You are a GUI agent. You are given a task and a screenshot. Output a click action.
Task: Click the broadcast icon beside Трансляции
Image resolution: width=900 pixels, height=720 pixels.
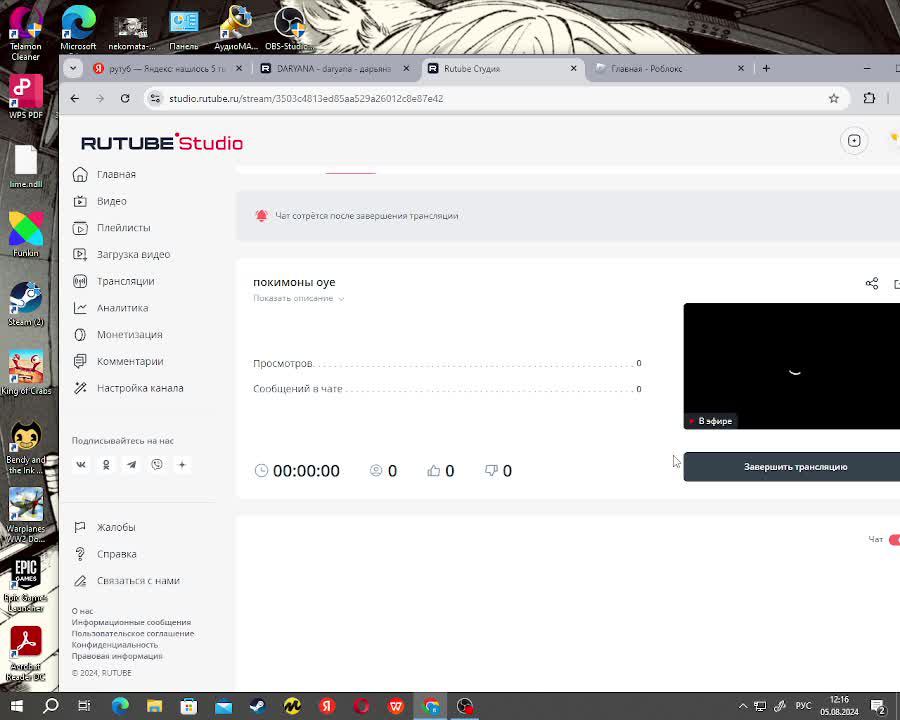tap(80, 281)
